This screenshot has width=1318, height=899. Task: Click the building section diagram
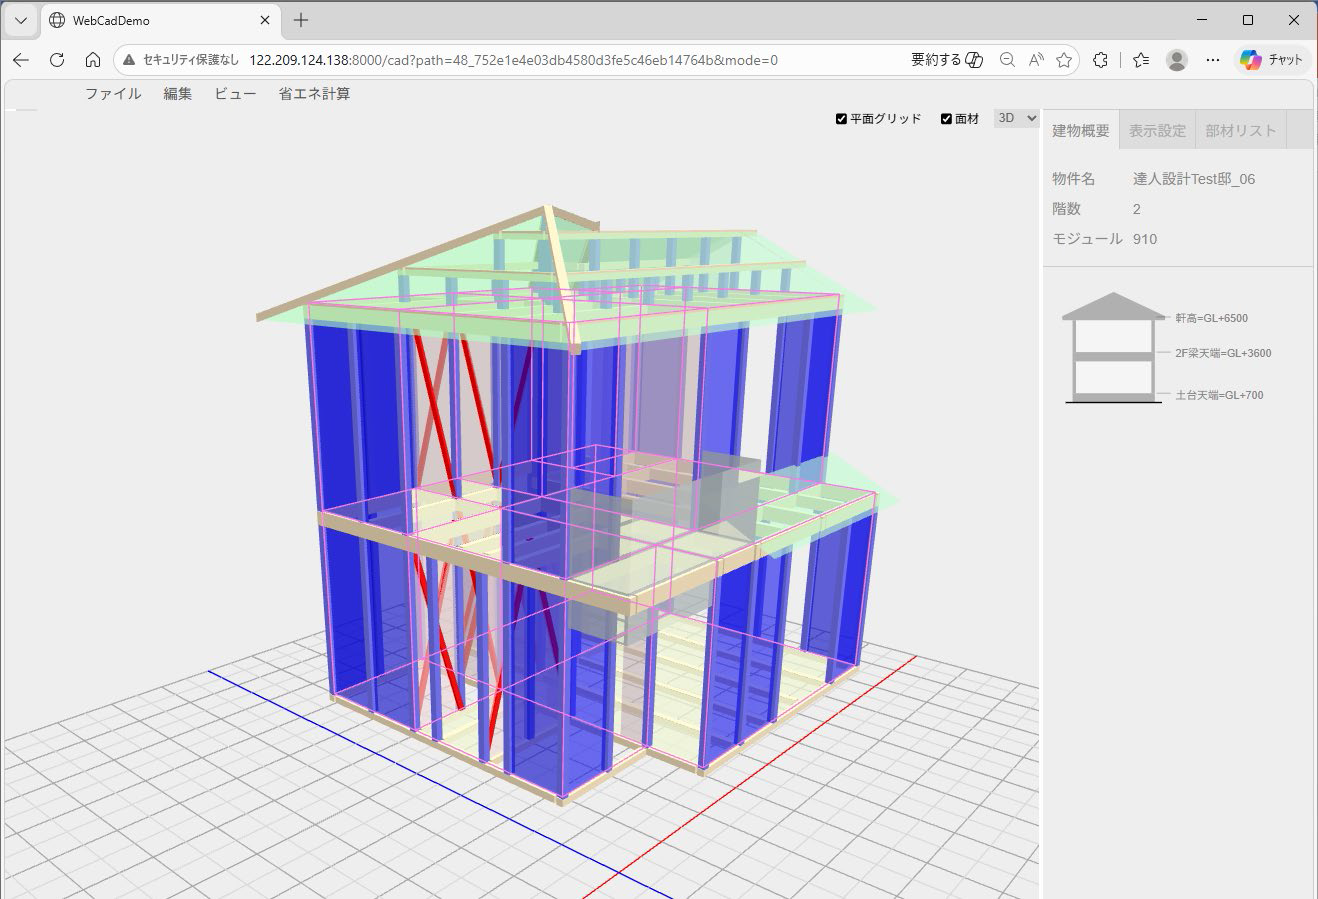coord(1113,348)
